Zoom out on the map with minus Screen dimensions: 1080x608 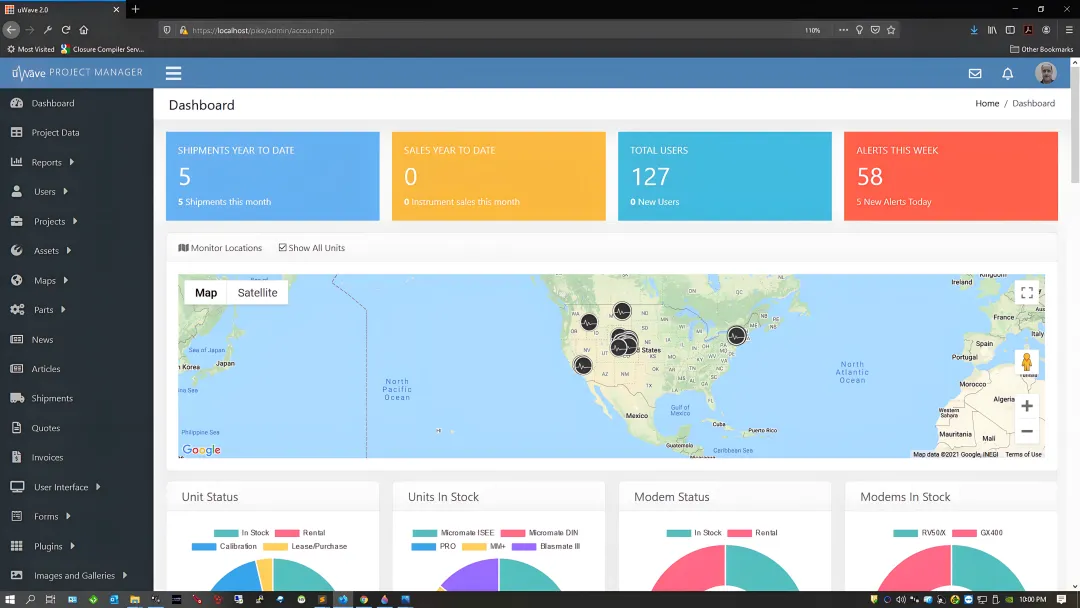coord(1026,432)
